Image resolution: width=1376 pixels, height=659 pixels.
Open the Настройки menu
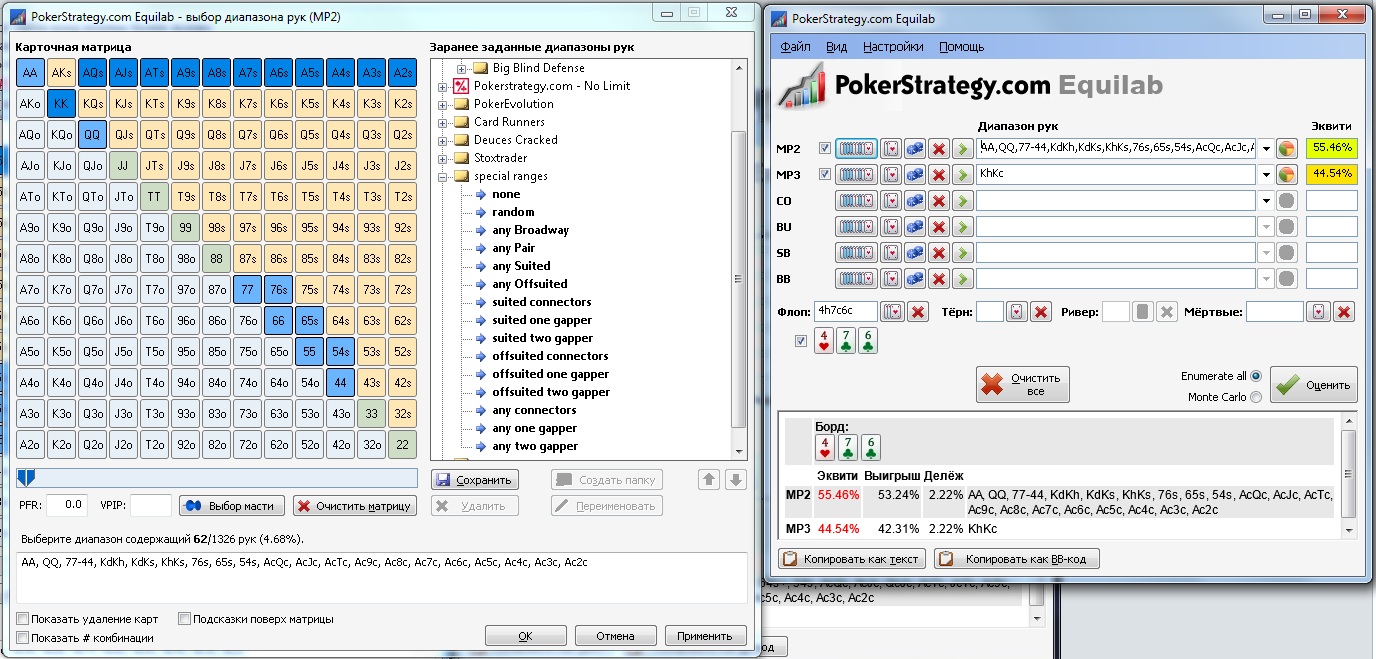point(893,47)
